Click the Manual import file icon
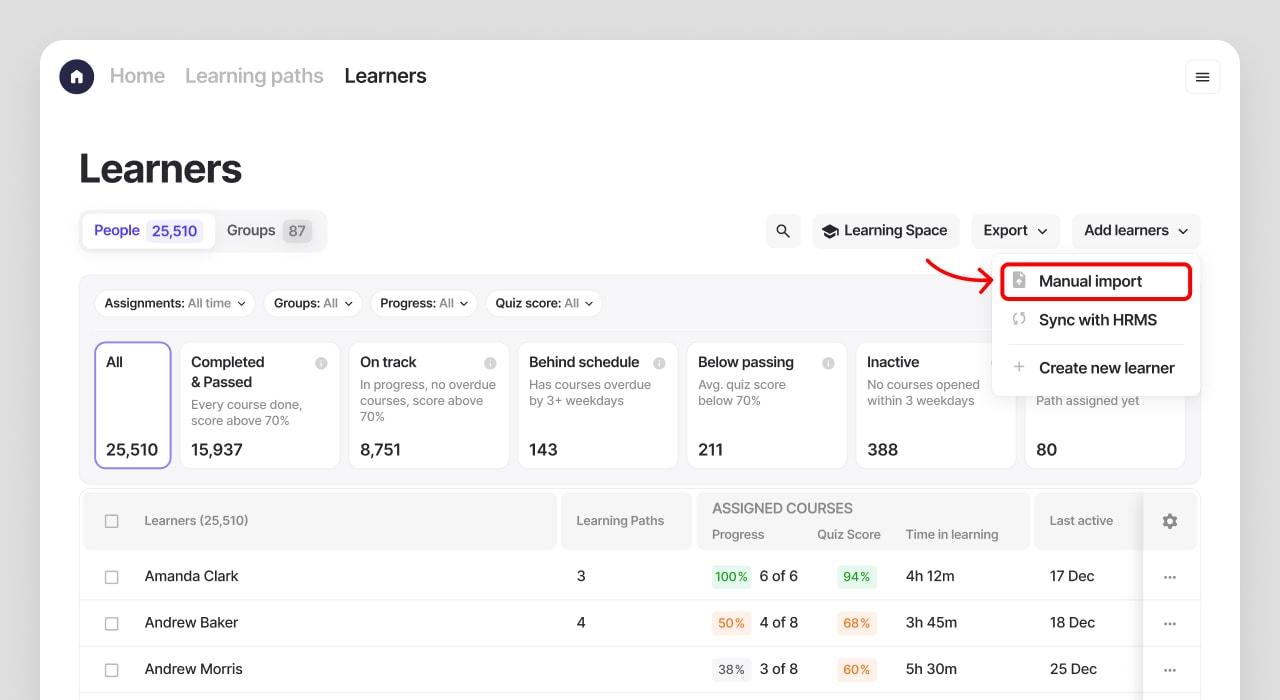This screenshot has height=700, width=1280. tap(1019, 281)
